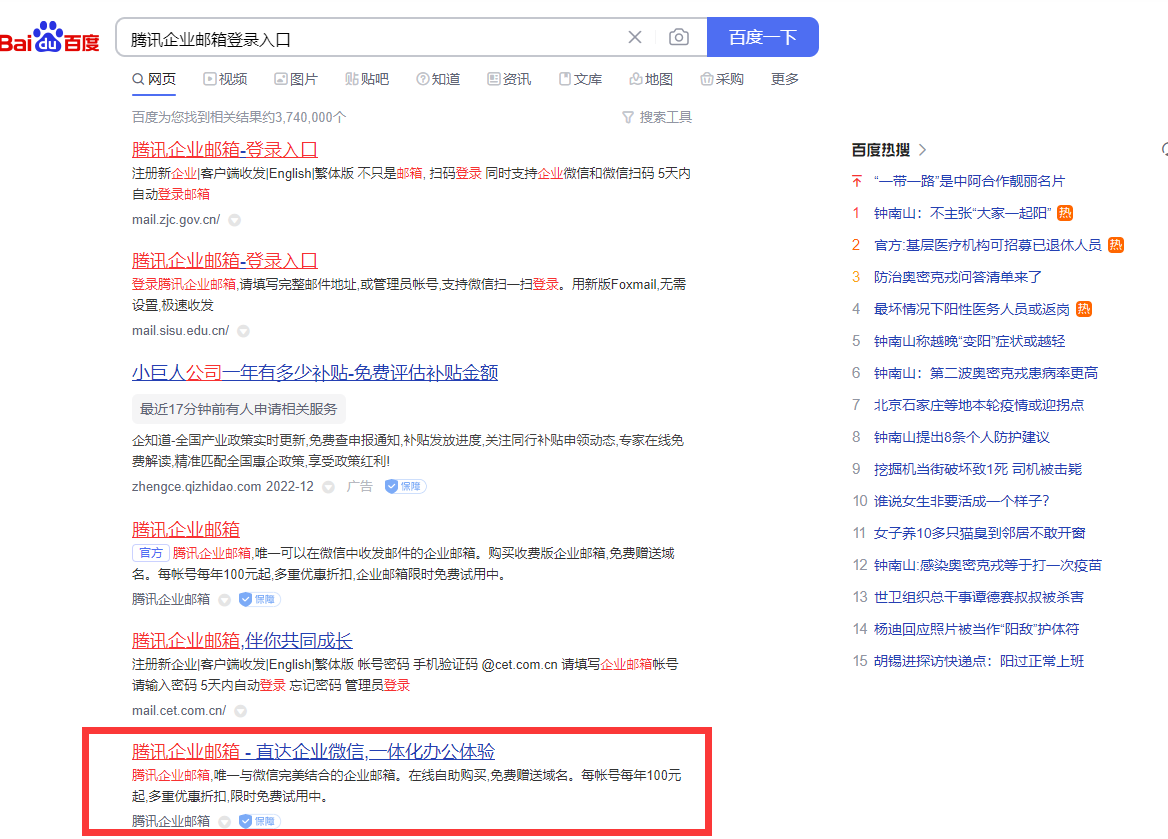This screenshot has height=839, width=1168.
Task: Switch to the 视频 tab
Action: [x=225, y=79]
